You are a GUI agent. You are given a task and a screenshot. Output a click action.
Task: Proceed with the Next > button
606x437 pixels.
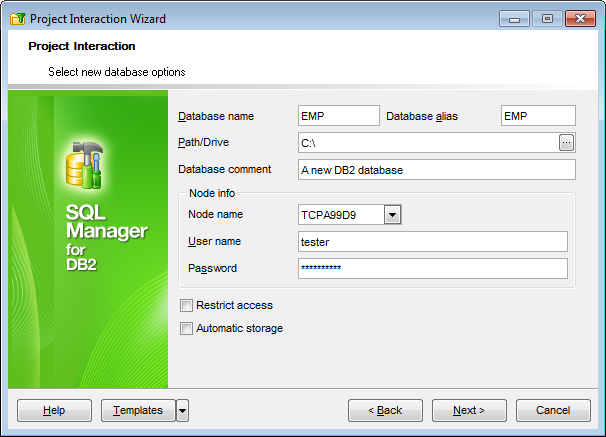pos(469,410)
